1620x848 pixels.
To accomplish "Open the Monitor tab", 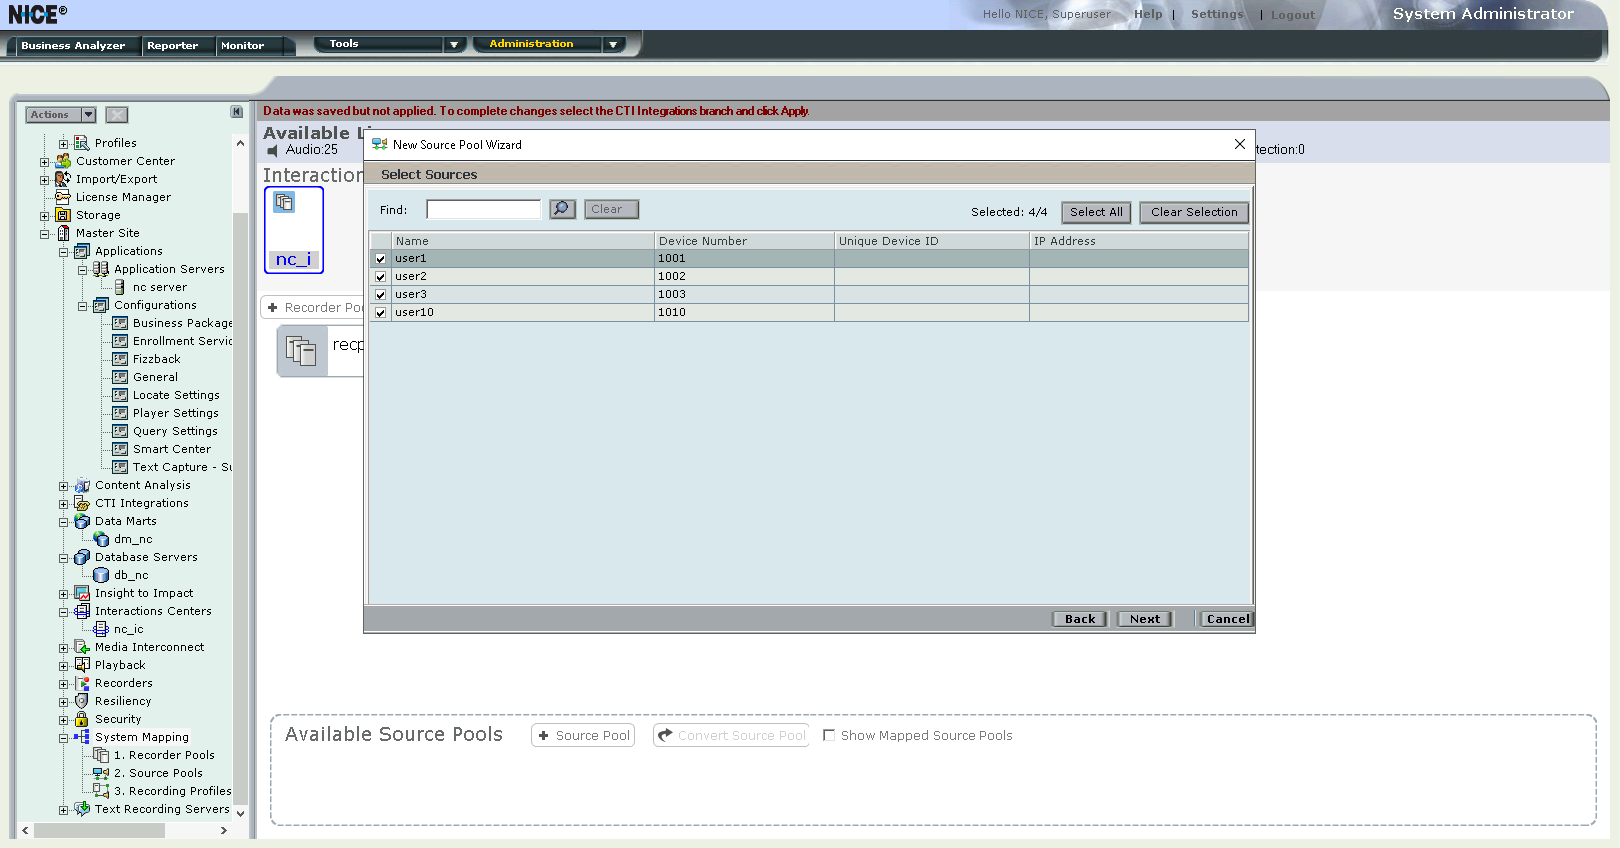I will coord(242,46).
